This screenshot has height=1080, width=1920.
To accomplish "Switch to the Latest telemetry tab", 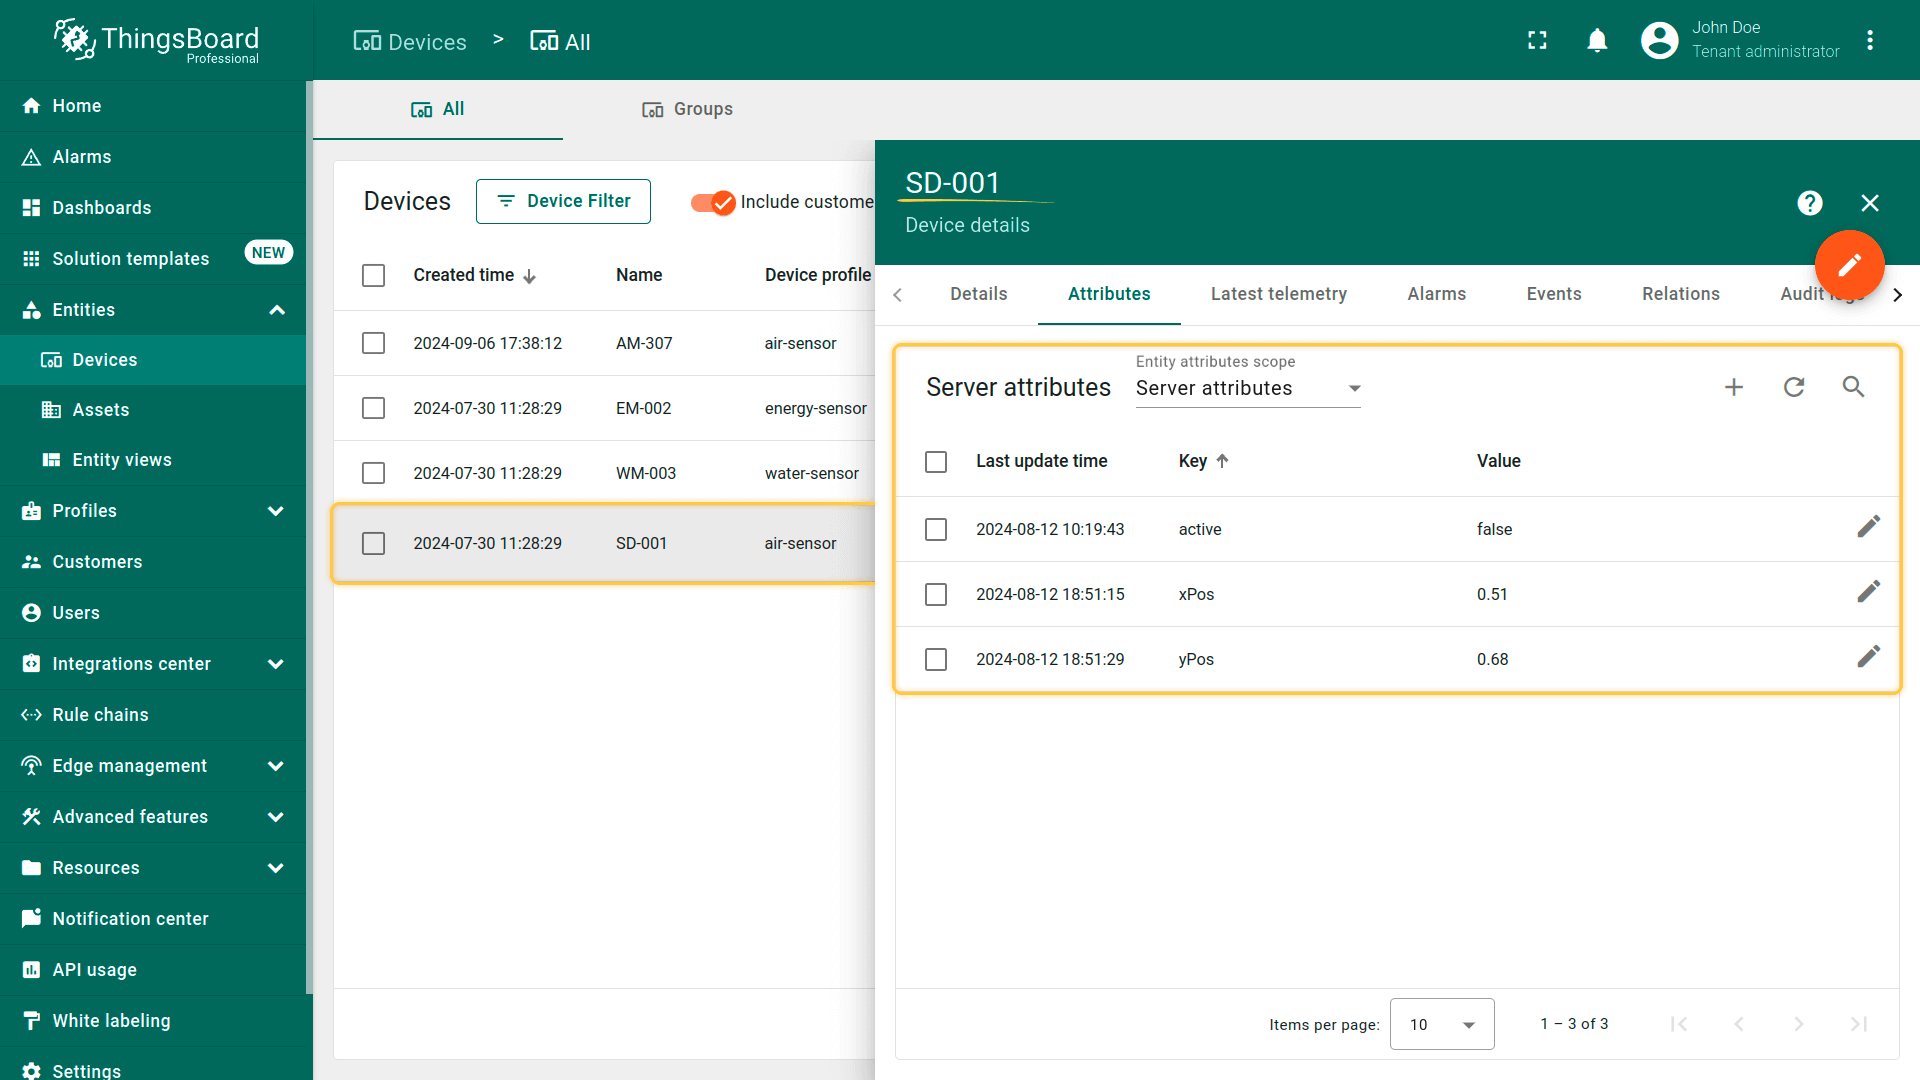I will pos(1278,294).
